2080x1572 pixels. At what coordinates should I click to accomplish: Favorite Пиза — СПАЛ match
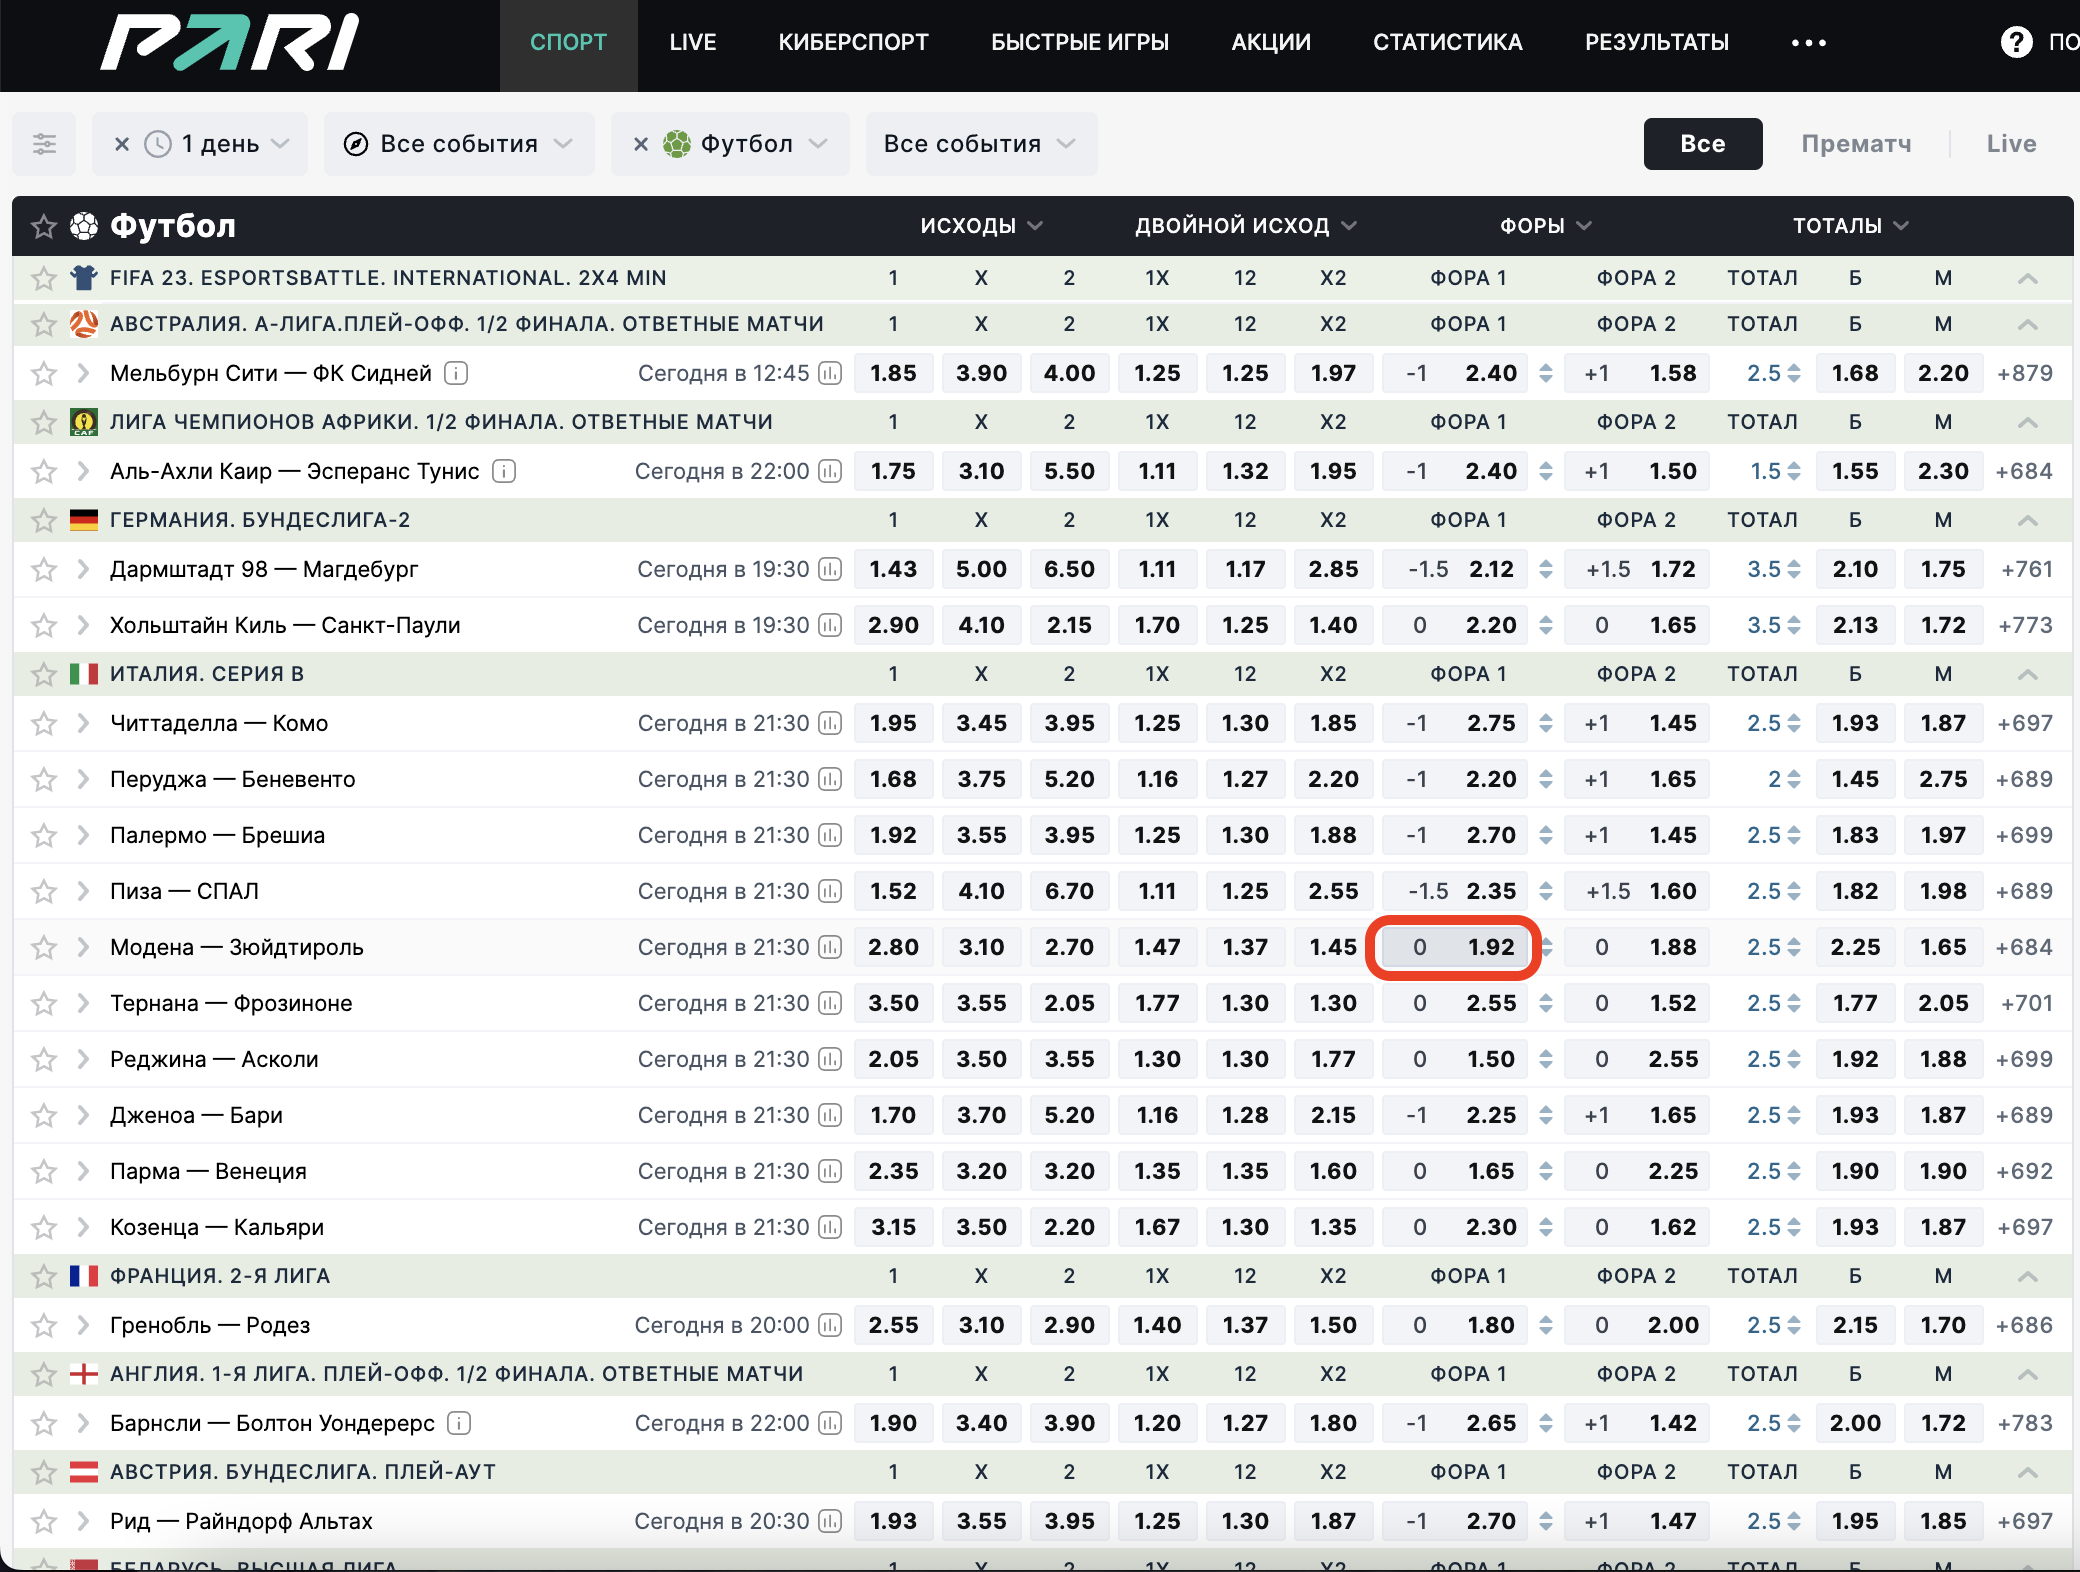click(43, 891)
